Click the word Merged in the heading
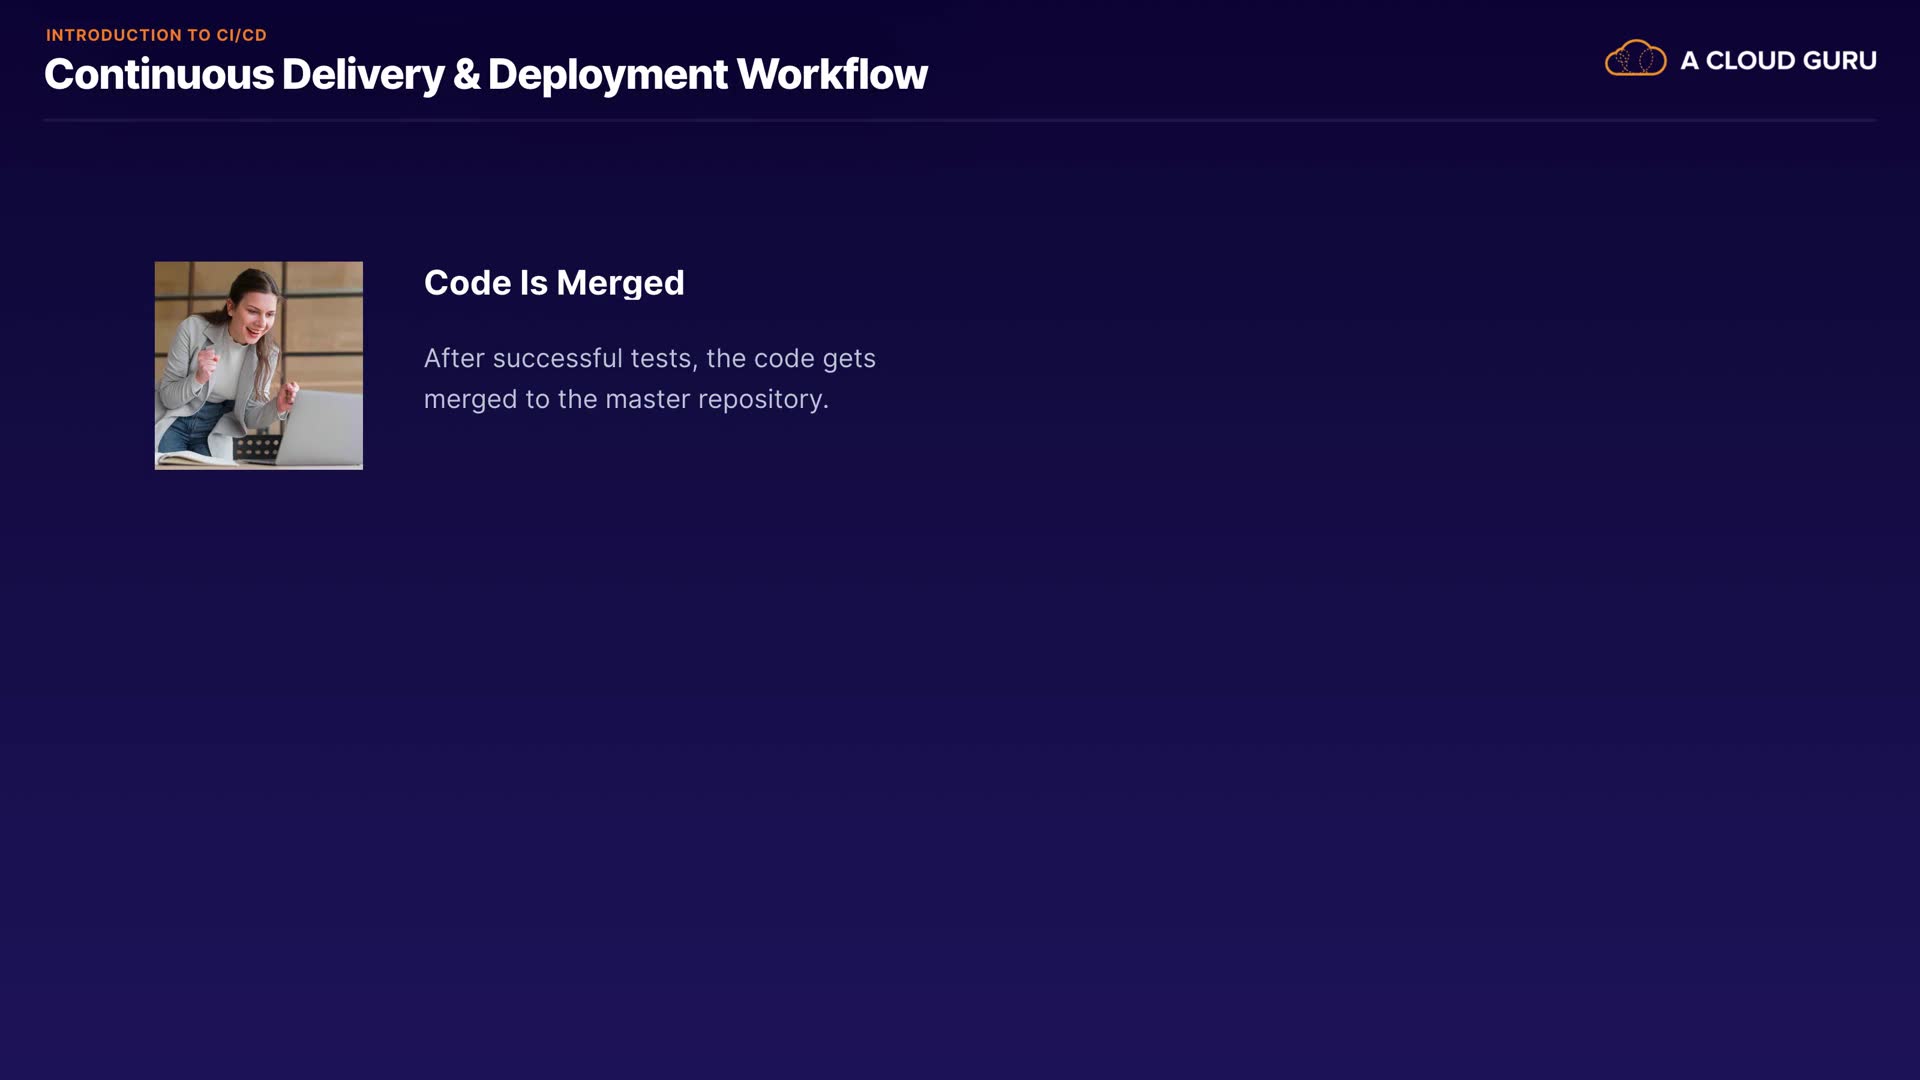Screen dimensions: 1920x1080 pyautogui.click(x=620, y=283)
